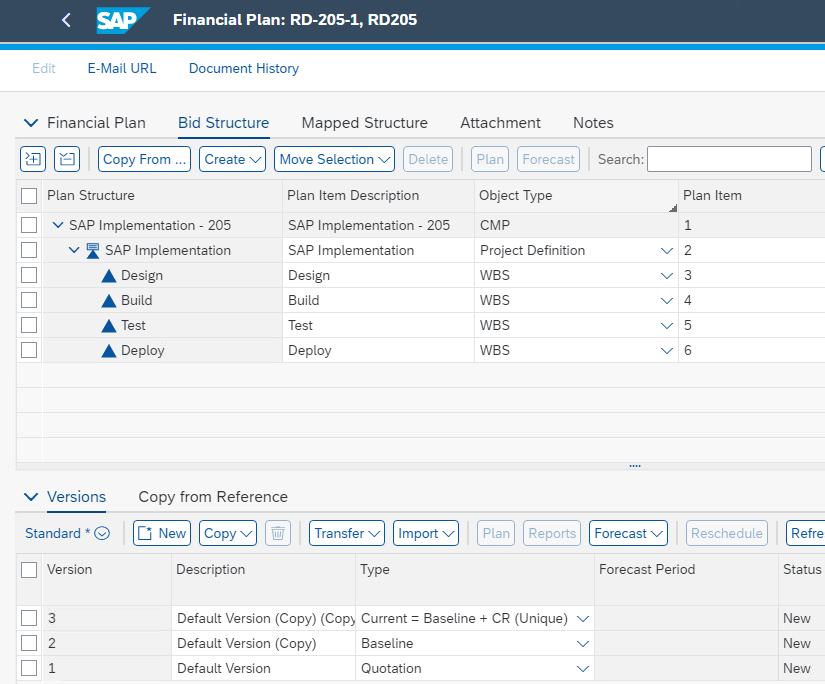Check the Build row checkbox
Screen dimensions: 825x684
pos(29,300)
